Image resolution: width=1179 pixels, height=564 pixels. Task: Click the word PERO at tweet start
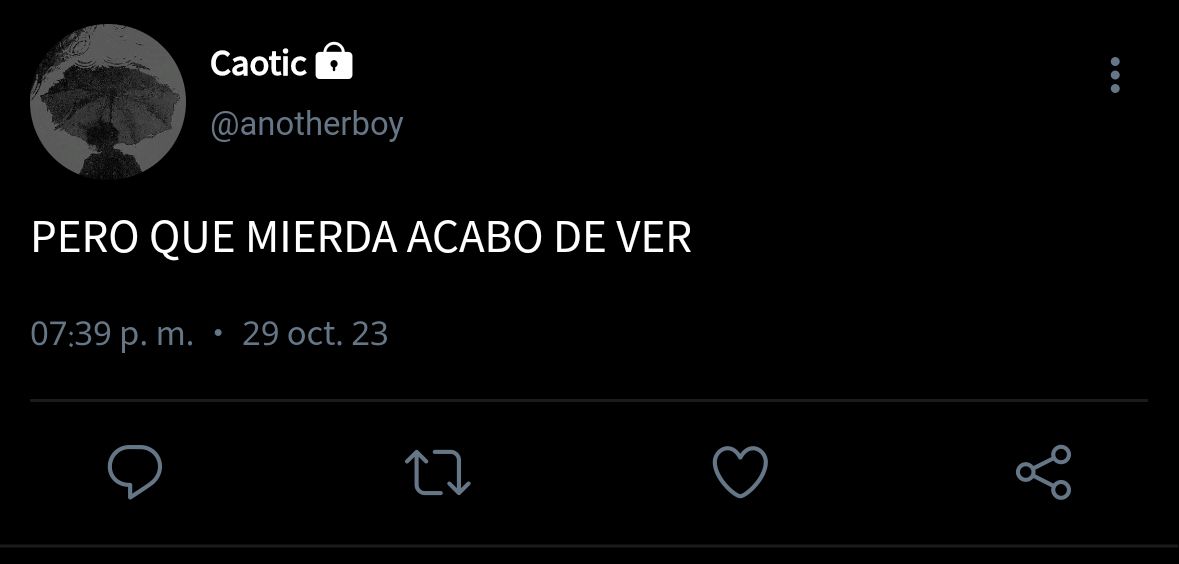tap(85, 238)
